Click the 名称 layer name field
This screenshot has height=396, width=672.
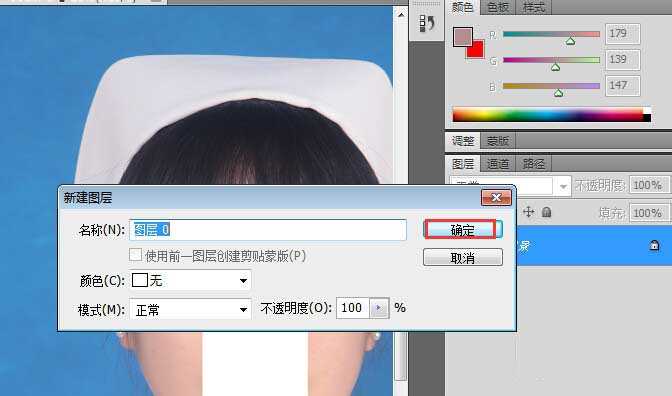(268, 230)
